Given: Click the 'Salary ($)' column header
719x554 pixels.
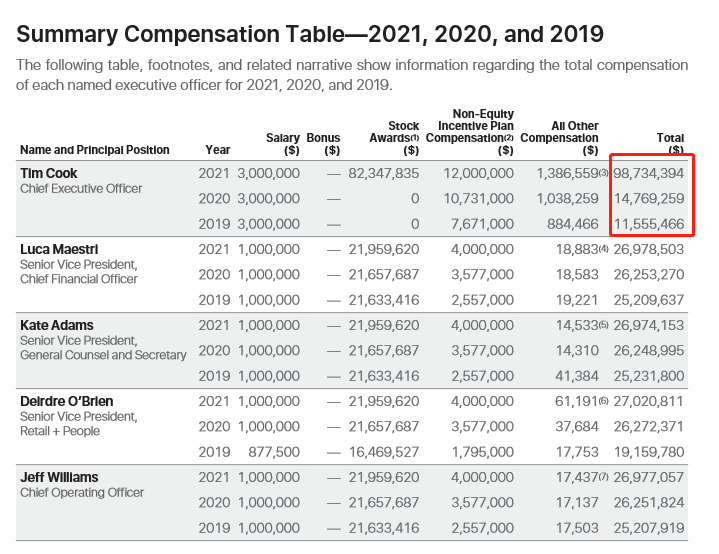Looking at the screenshot, I should (282, 144).
